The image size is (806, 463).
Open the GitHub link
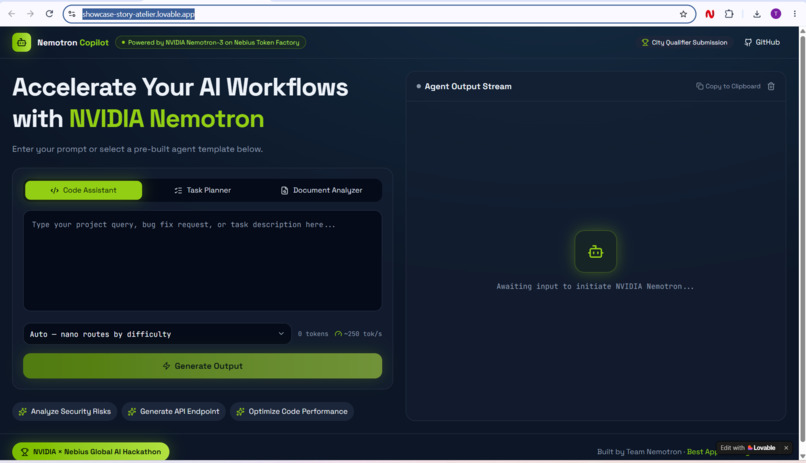(x=762, y=42)
